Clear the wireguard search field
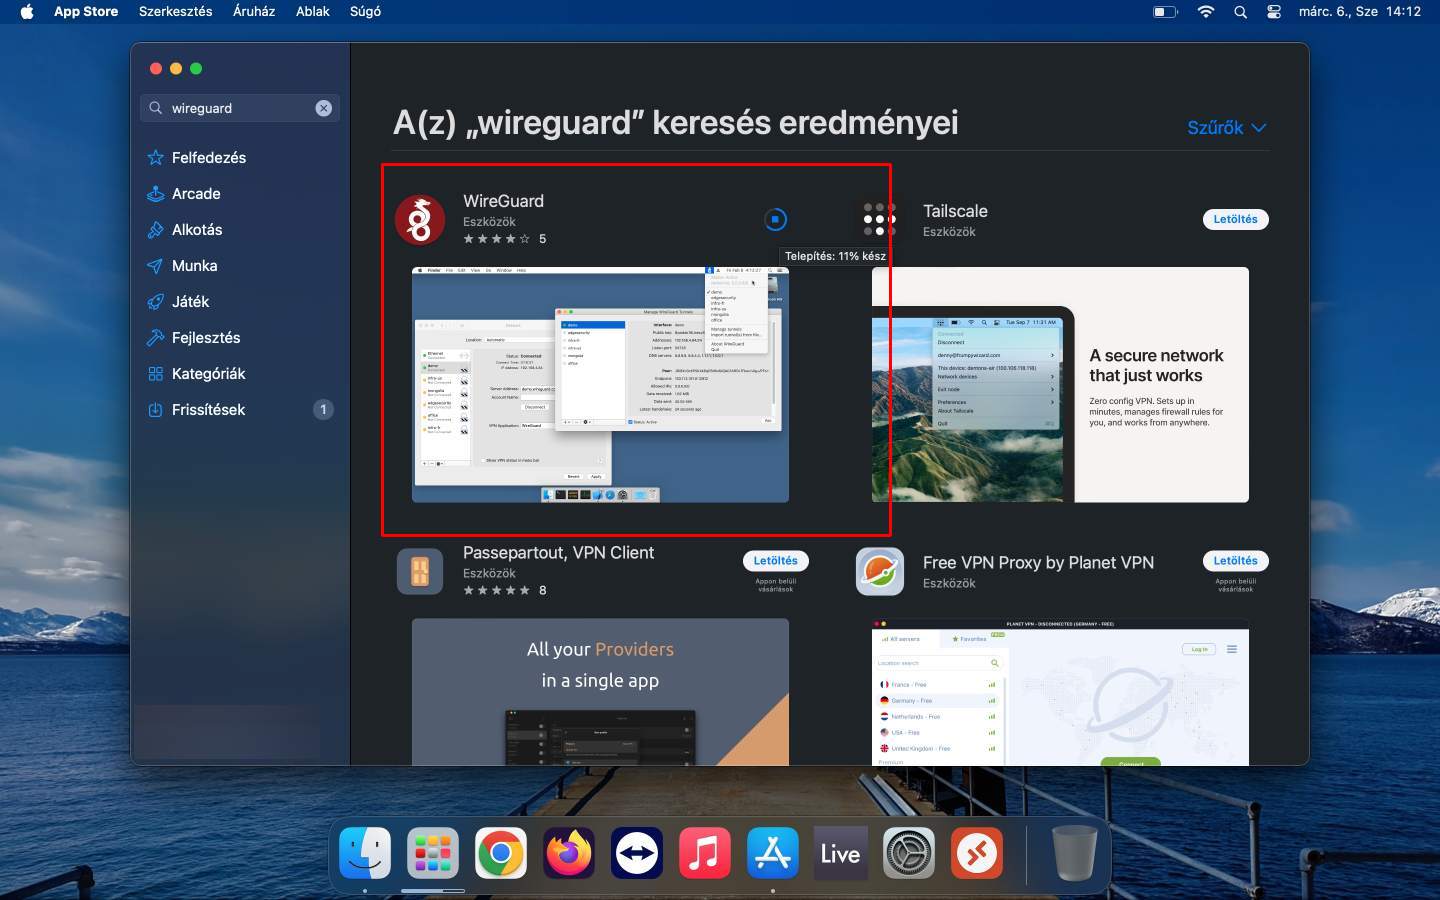The width and height of the screenshot is (1440, 900). click(x=324, y=108)
